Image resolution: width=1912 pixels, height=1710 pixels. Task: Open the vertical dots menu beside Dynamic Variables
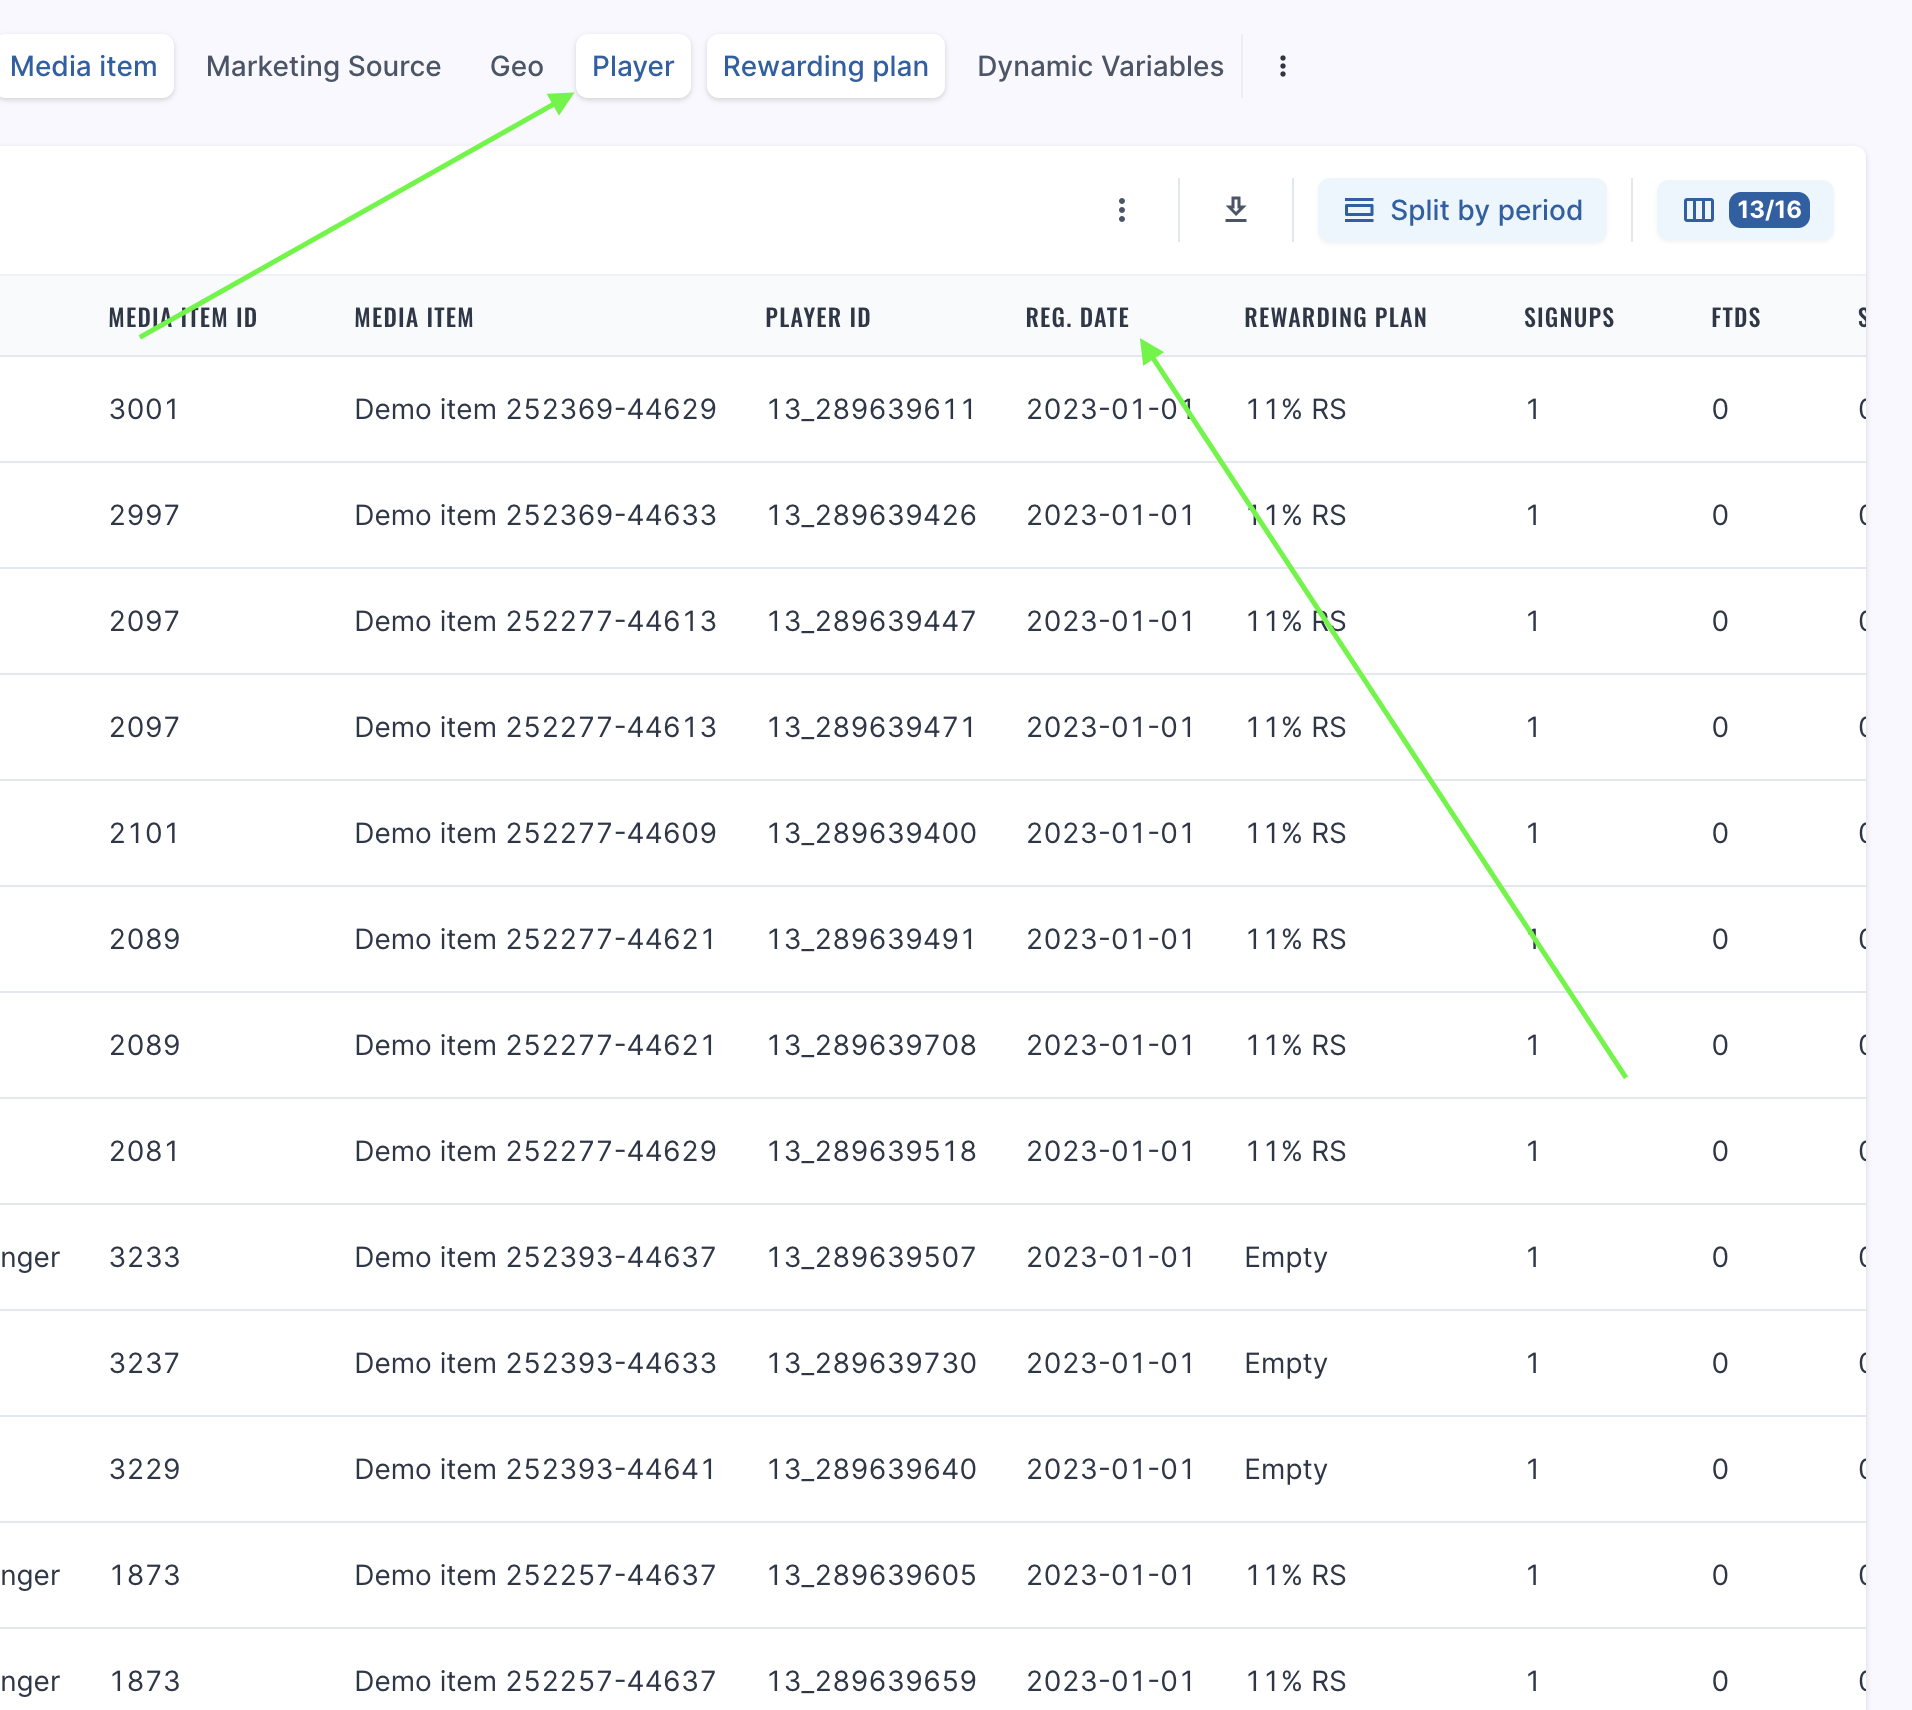1283,66
